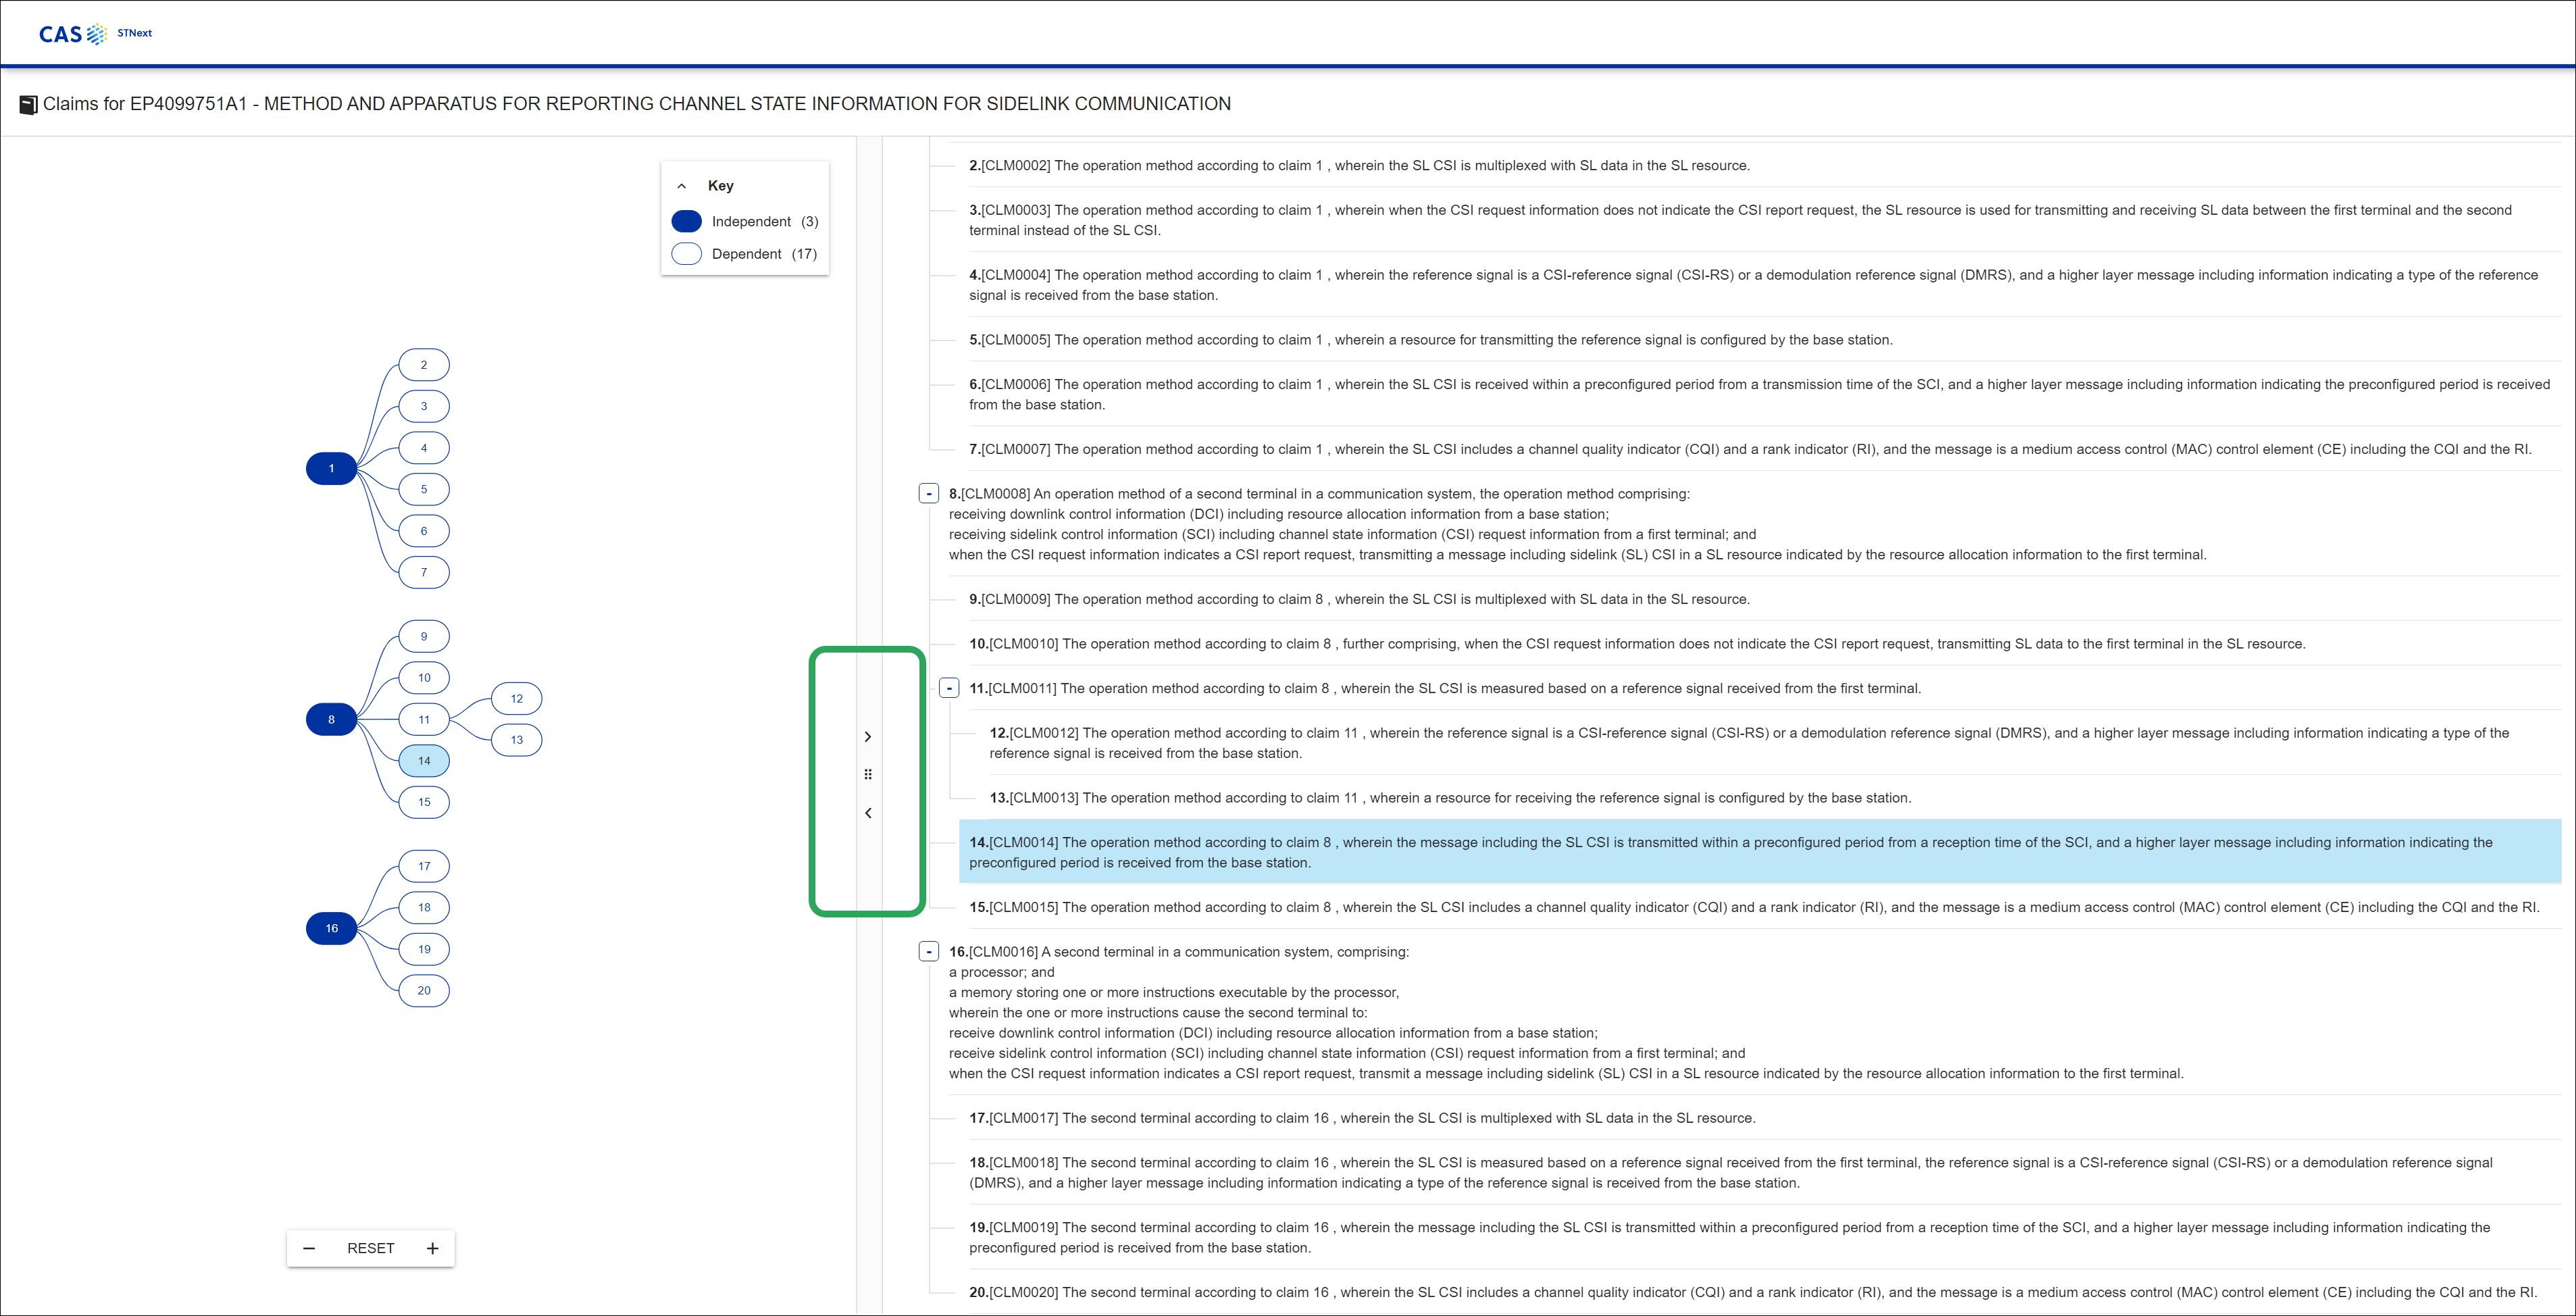The image size is (2576, 1316).
Task: Collapse claim 11 sub-claims
Action: tap(949, 688)
